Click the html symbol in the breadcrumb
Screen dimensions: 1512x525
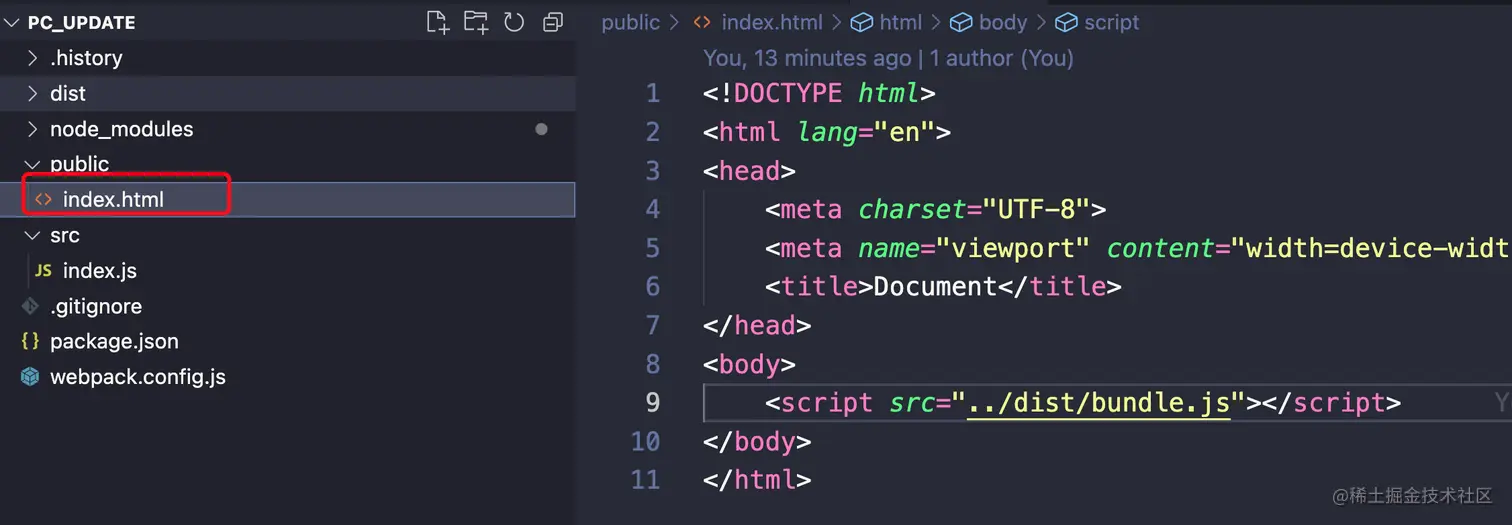901,22
